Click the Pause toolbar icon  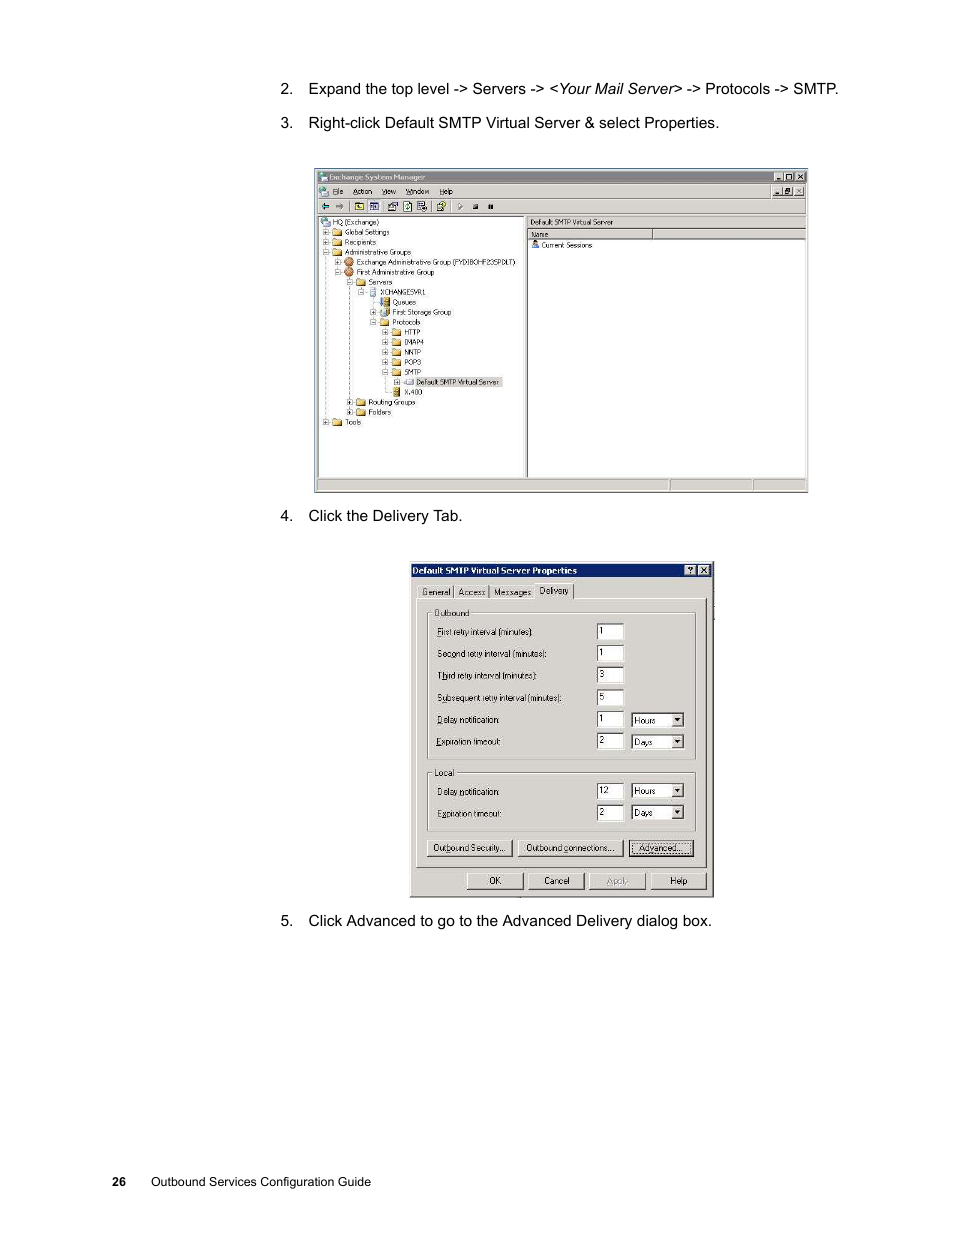tap(490, 207)
